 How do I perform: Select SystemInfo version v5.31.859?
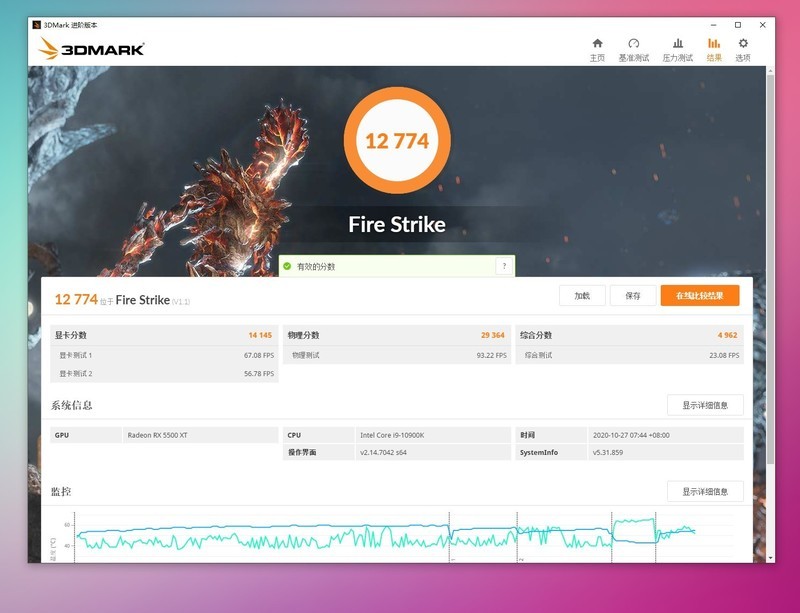tap(608, 452)
